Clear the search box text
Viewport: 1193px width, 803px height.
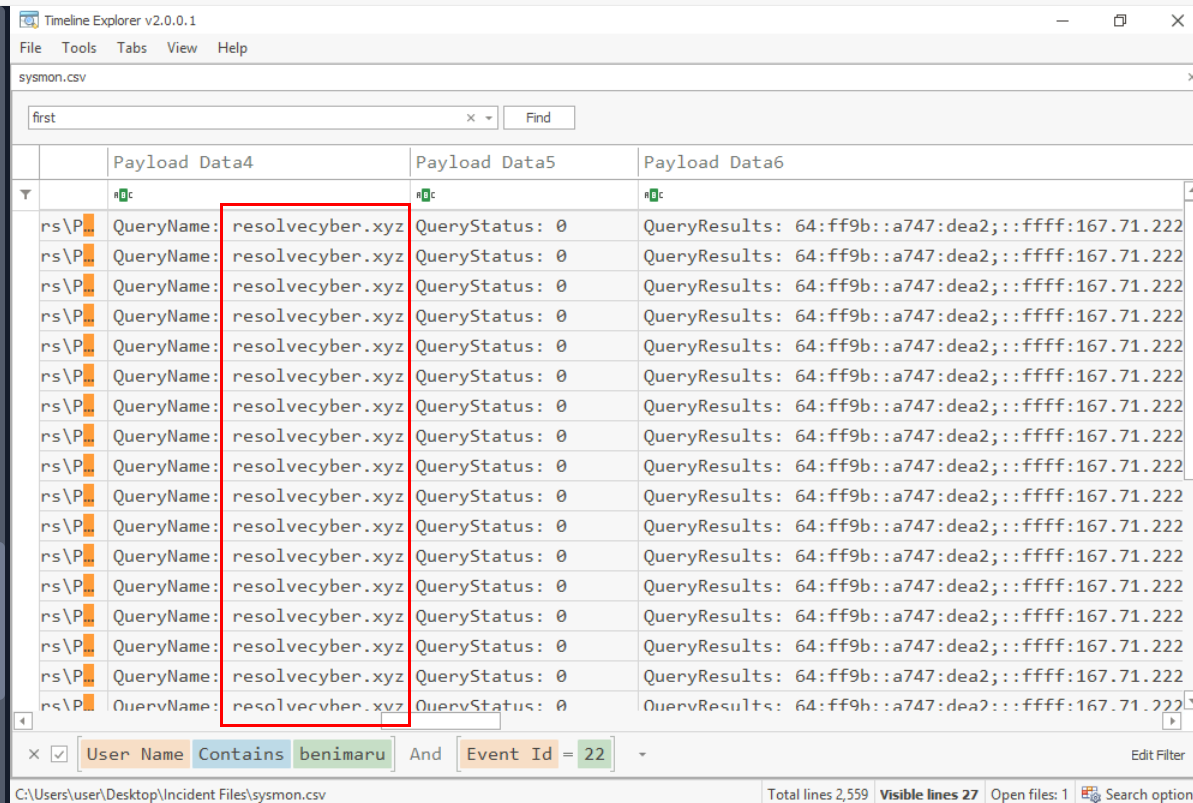(471, 118)
